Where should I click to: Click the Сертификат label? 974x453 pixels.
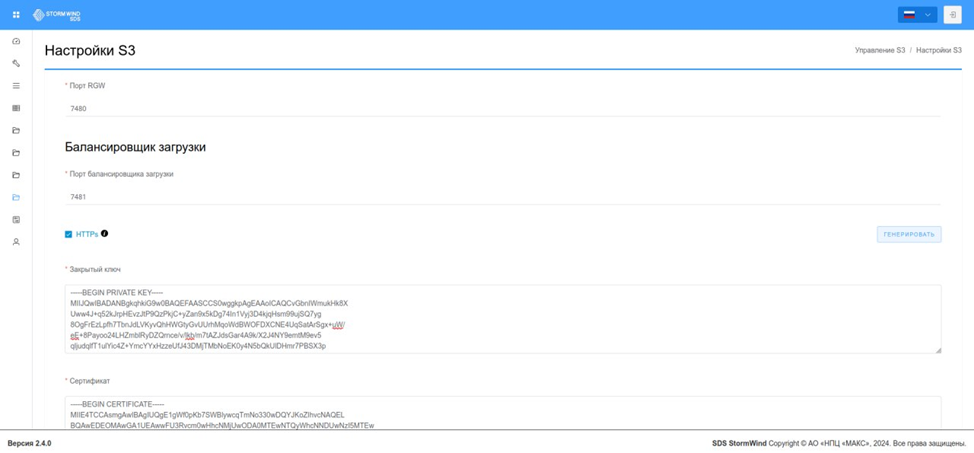coord(90,380)
